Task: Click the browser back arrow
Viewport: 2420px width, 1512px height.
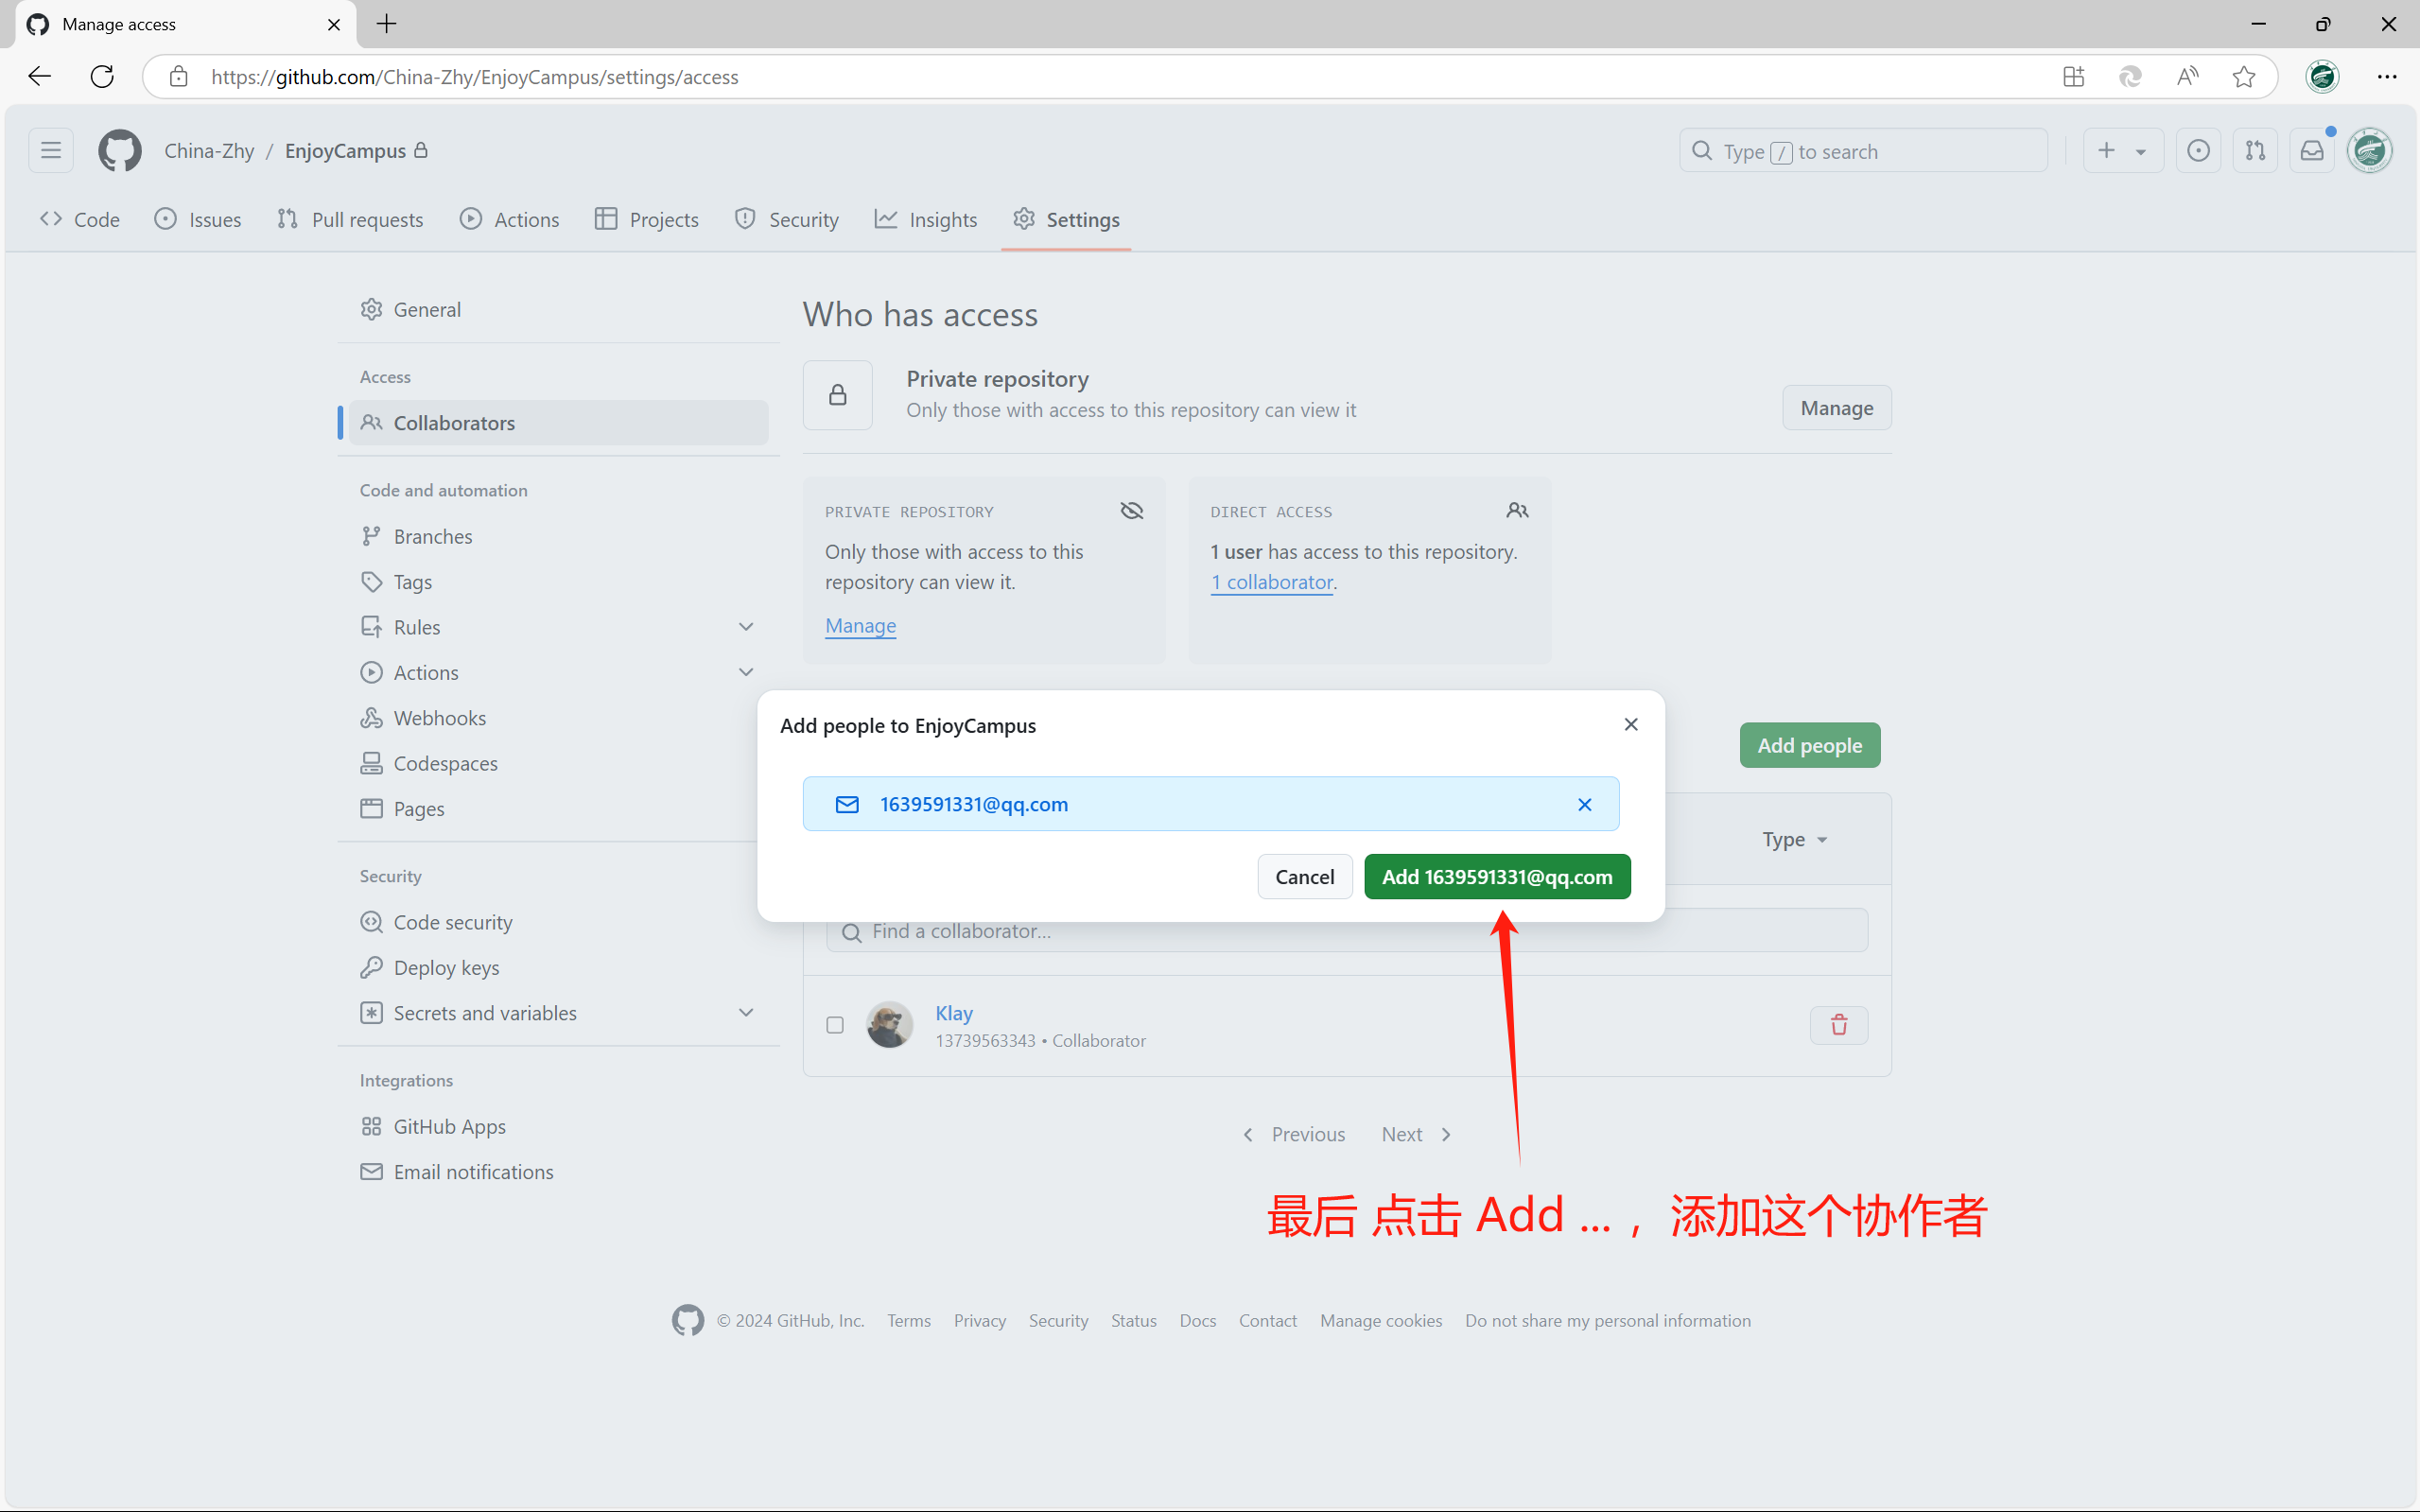Action: [39, 77]
